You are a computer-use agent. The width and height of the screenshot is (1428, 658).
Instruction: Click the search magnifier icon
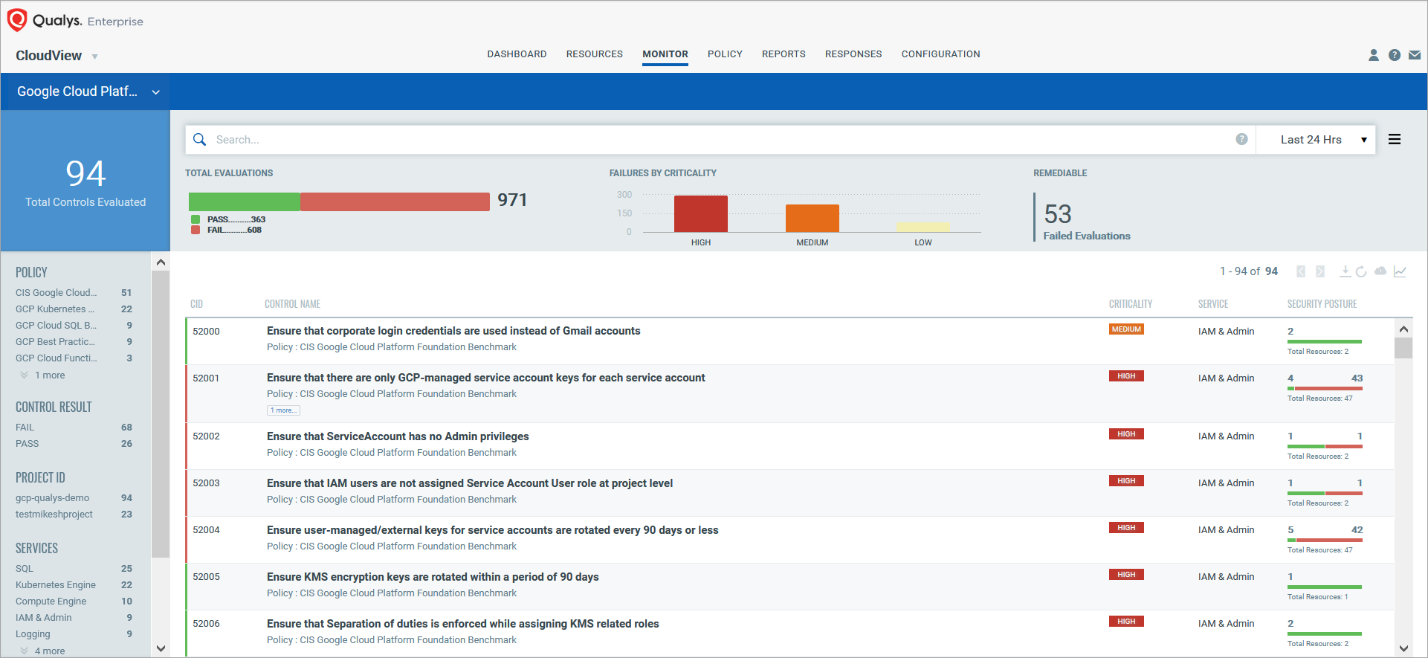click(199, 140)
